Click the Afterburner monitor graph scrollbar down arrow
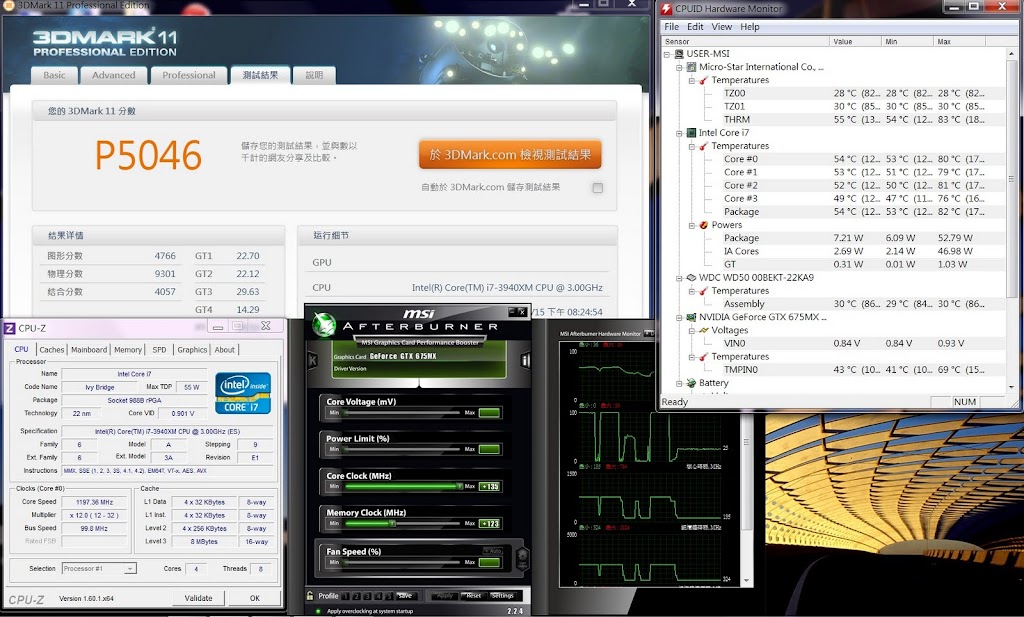The image size is (1024, 617). click(x=746, y=580)
